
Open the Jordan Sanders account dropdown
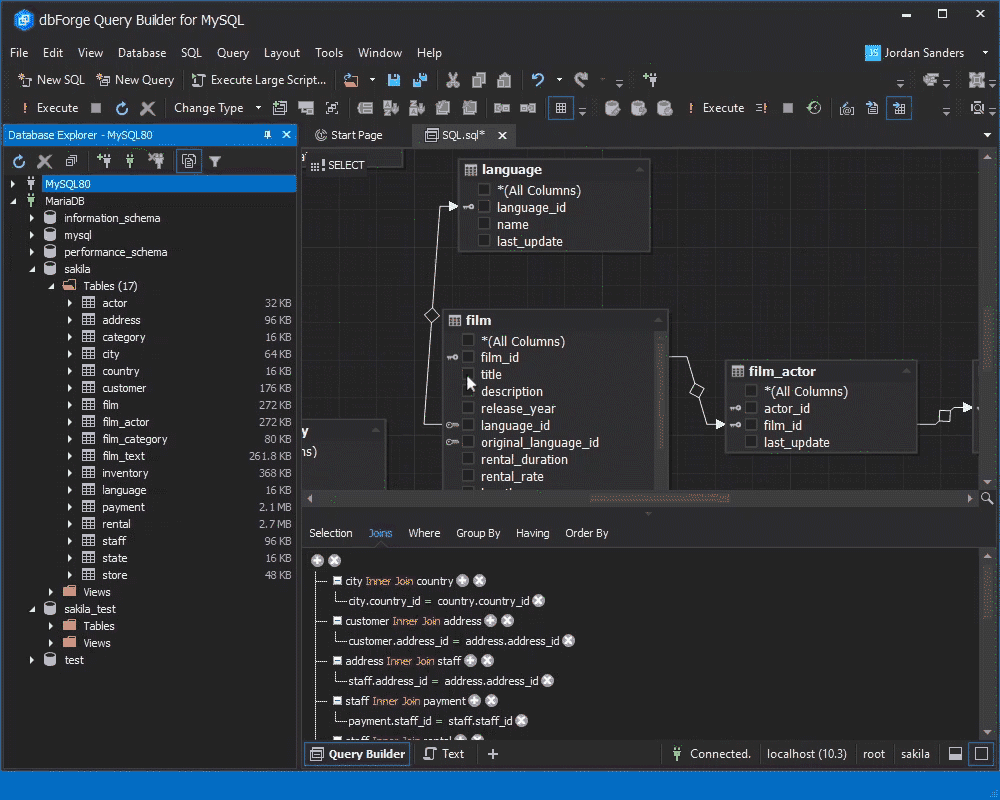coord(985,53)
